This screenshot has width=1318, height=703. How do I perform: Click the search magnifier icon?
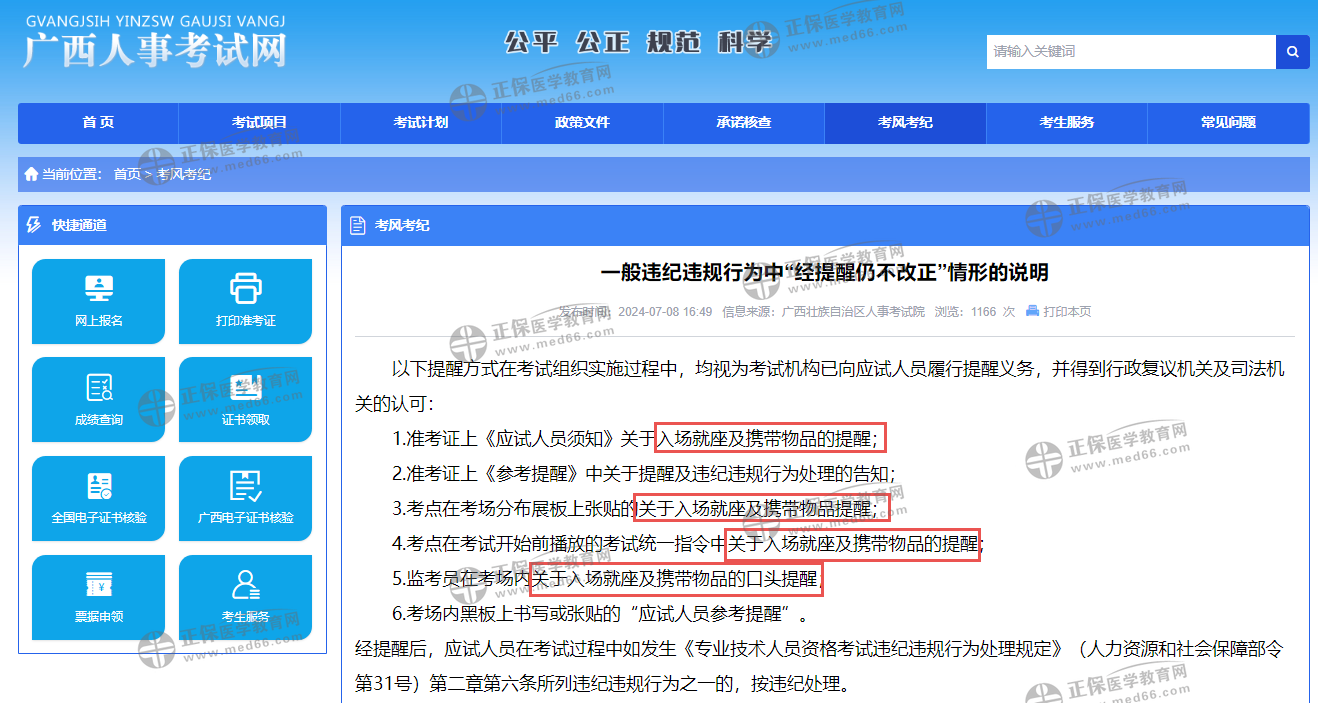[x=1292, y=51]
